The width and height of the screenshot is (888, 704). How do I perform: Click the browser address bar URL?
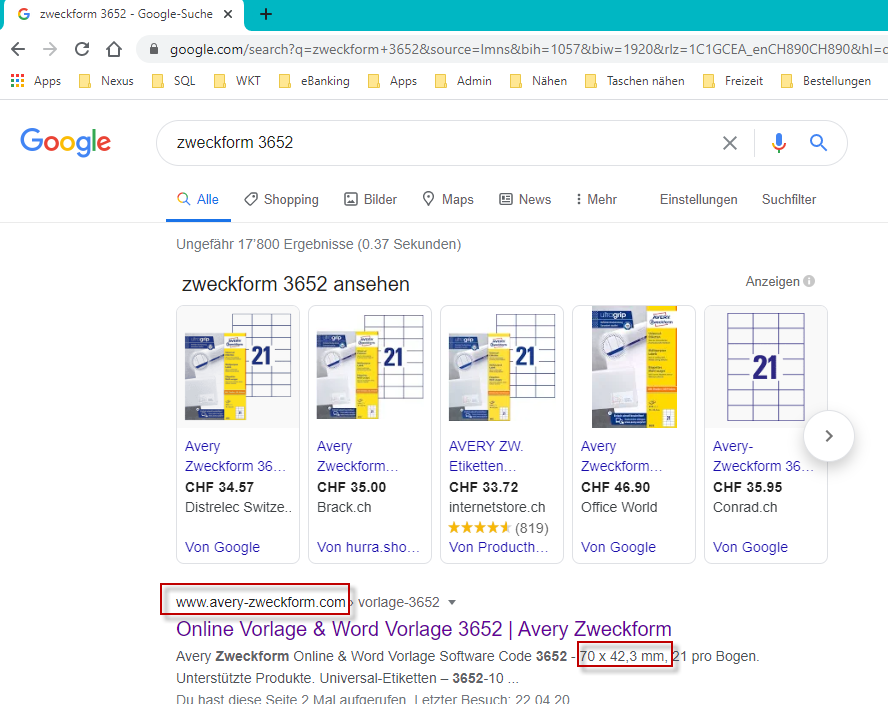tap(527, 49)
